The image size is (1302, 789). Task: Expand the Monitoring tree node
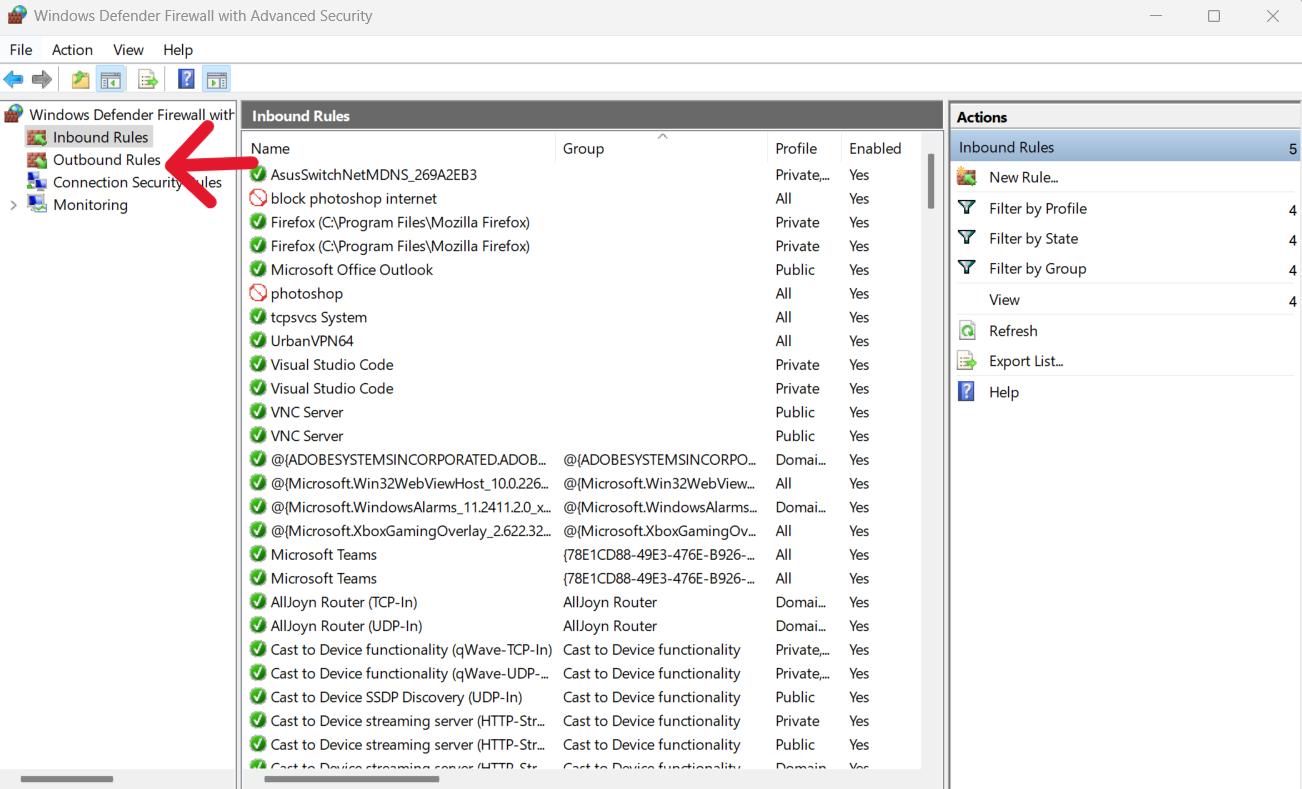point(13,205)
